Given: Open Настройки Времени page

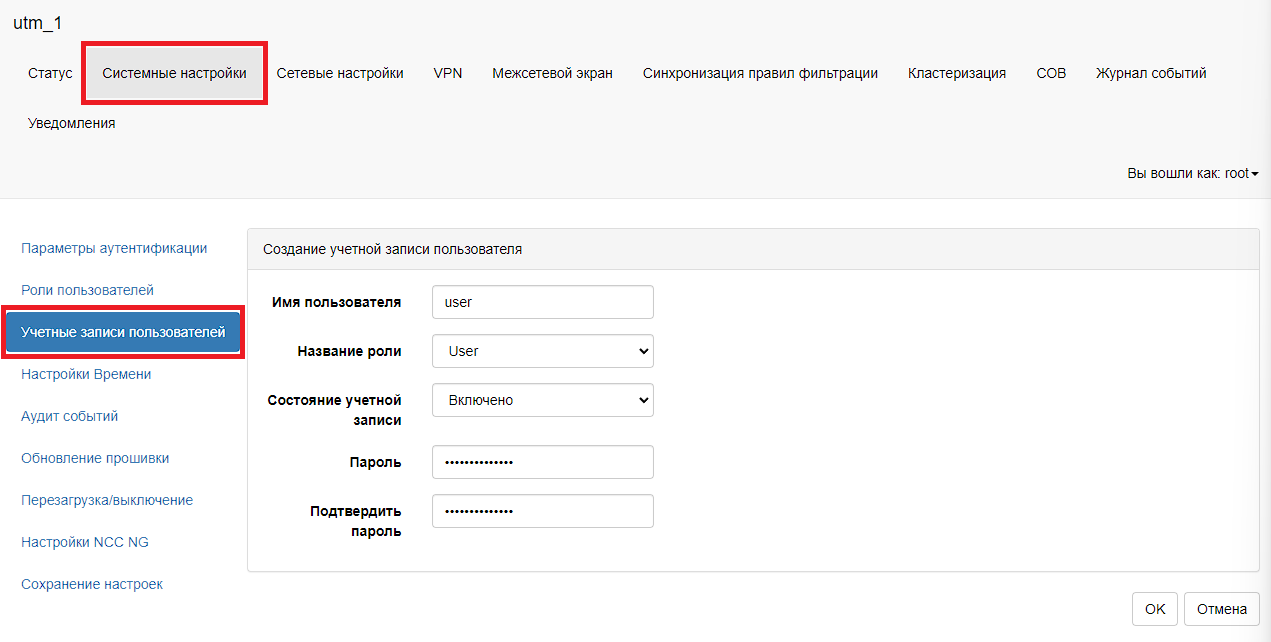Looking at the screenshot, I should point(86,374).
